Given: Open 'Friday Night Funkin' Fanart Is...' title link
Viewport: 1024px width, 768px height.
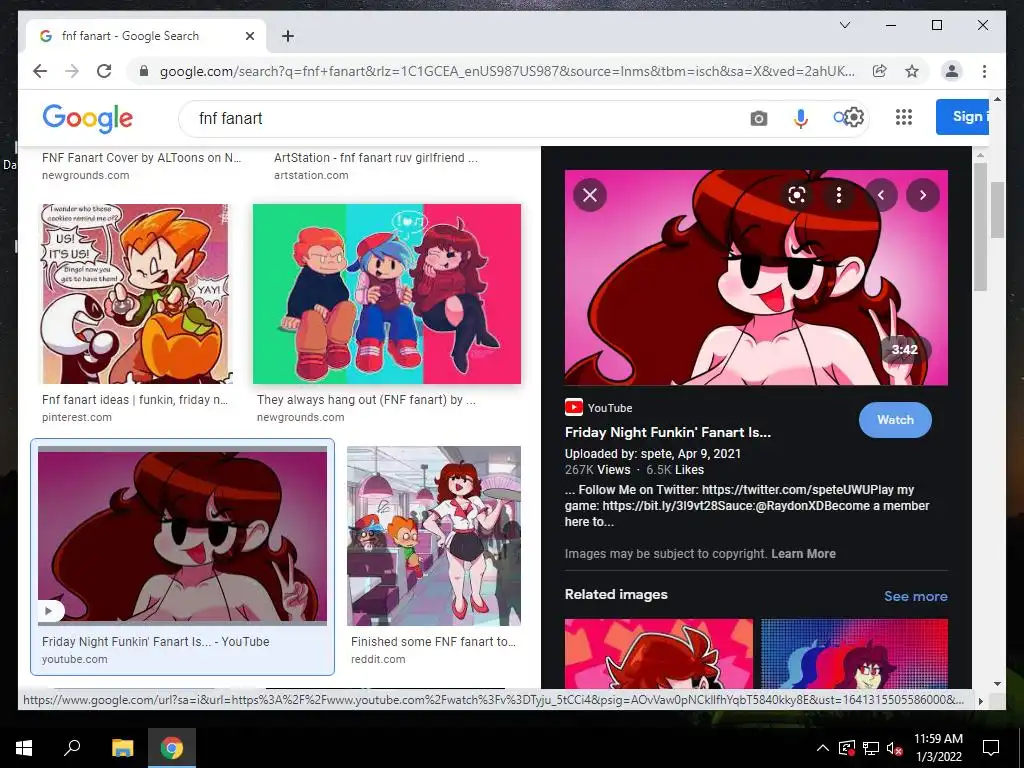Looking at the screenshot, I should [x=667, y=432].
